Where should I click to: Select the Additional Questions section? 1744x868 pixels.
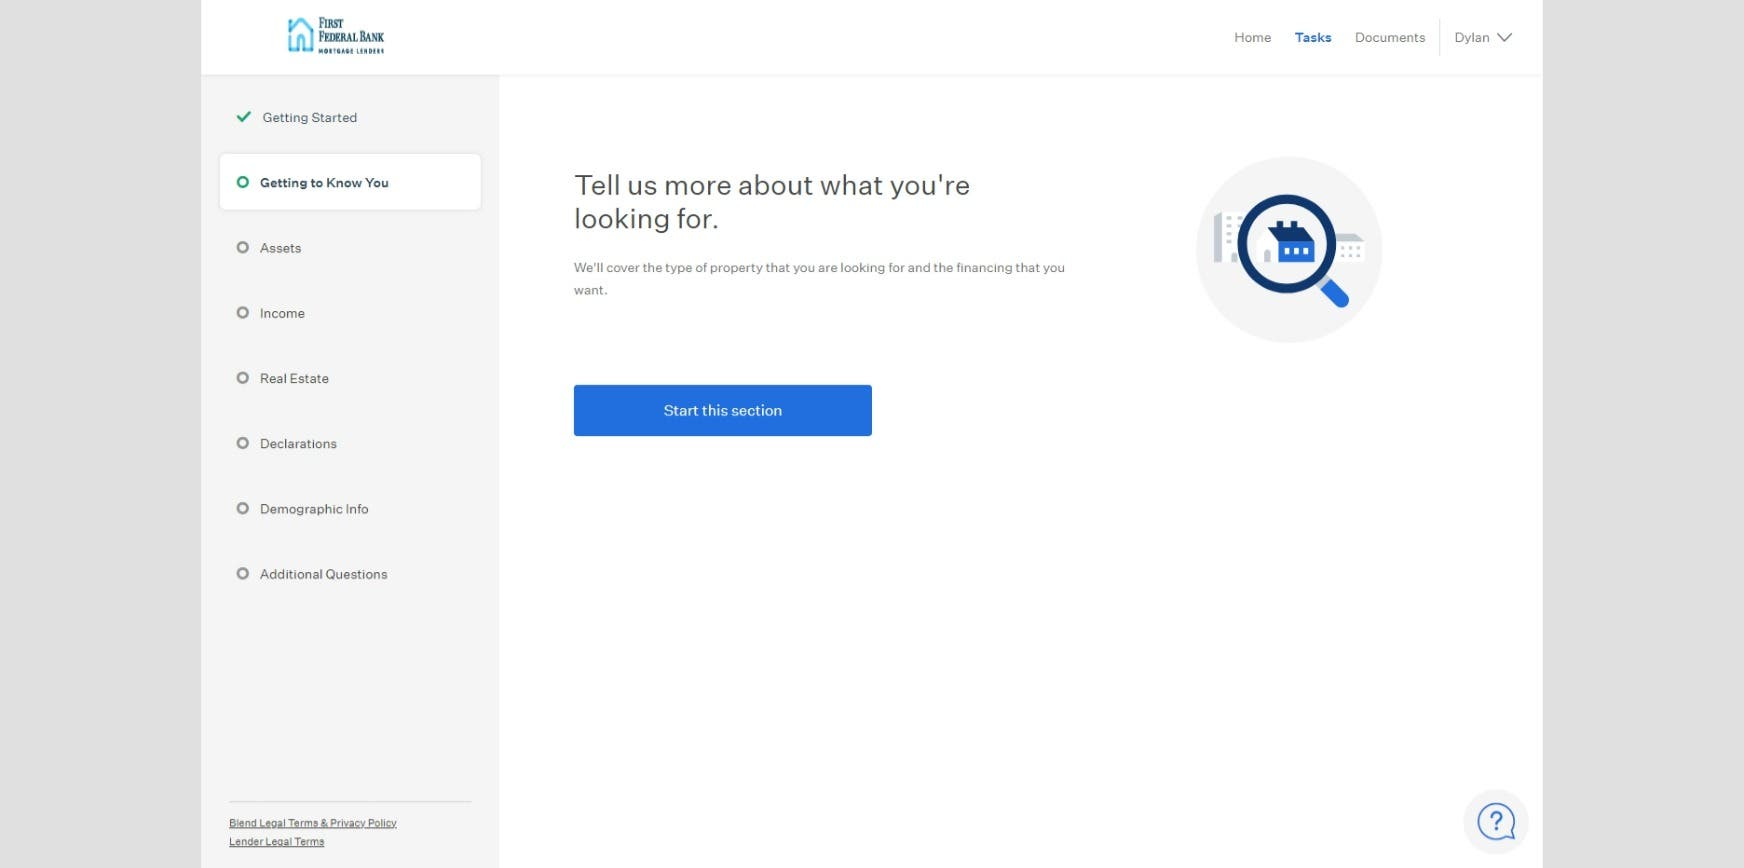click(x=323, y=574)
